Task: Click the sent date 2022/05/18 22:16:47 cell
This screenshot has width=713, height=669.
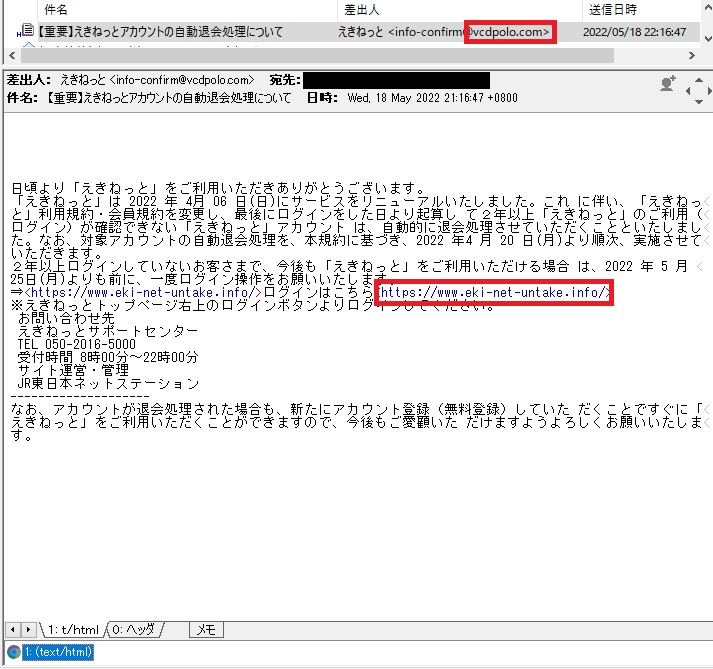Action: 634,32
